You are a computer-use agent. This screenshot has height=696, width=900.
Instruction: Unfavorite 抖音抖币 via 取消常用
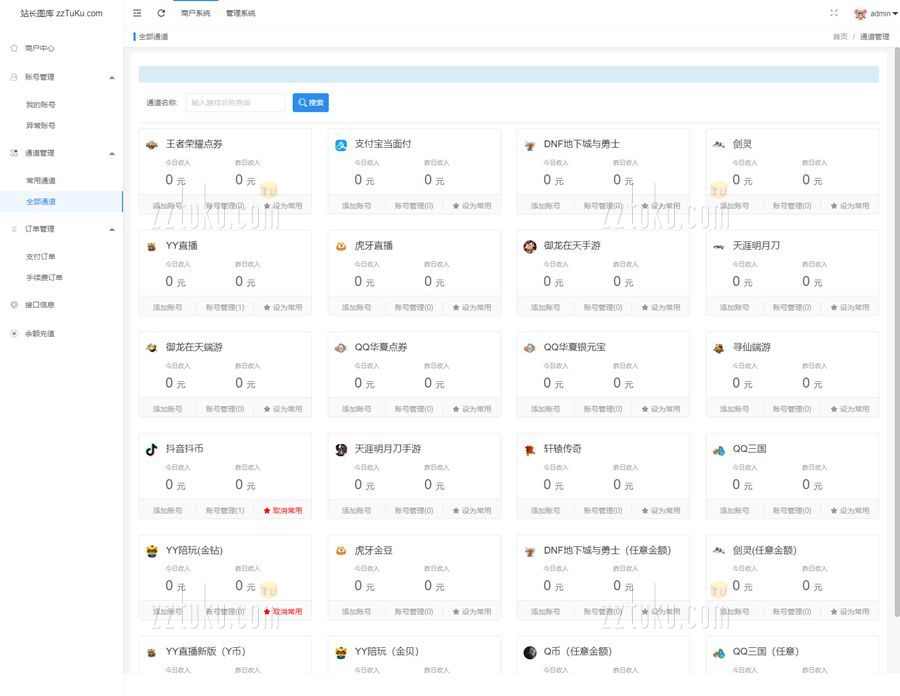(x=282, y=511)
